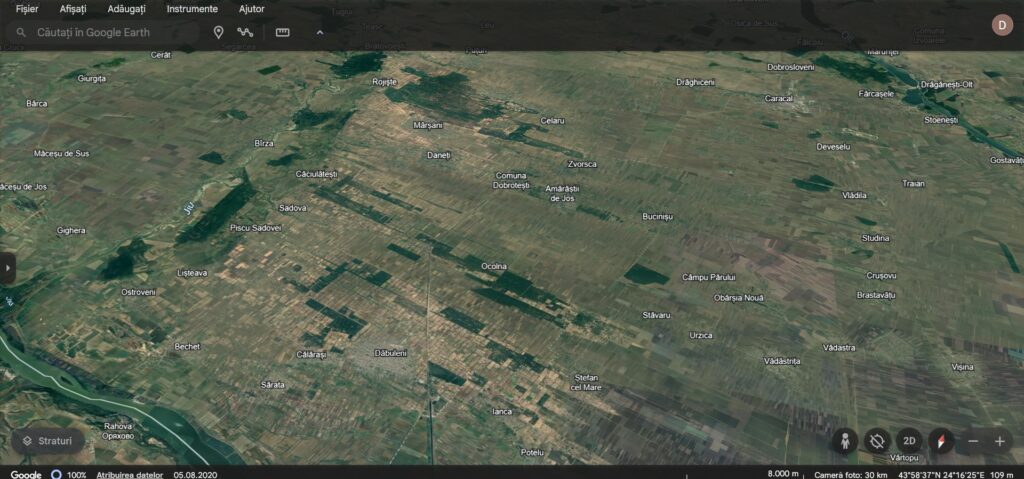The width and height of the screenshot is (1024, 479).
Task: Open the user account avatar
Action: tap(1001, 25)
